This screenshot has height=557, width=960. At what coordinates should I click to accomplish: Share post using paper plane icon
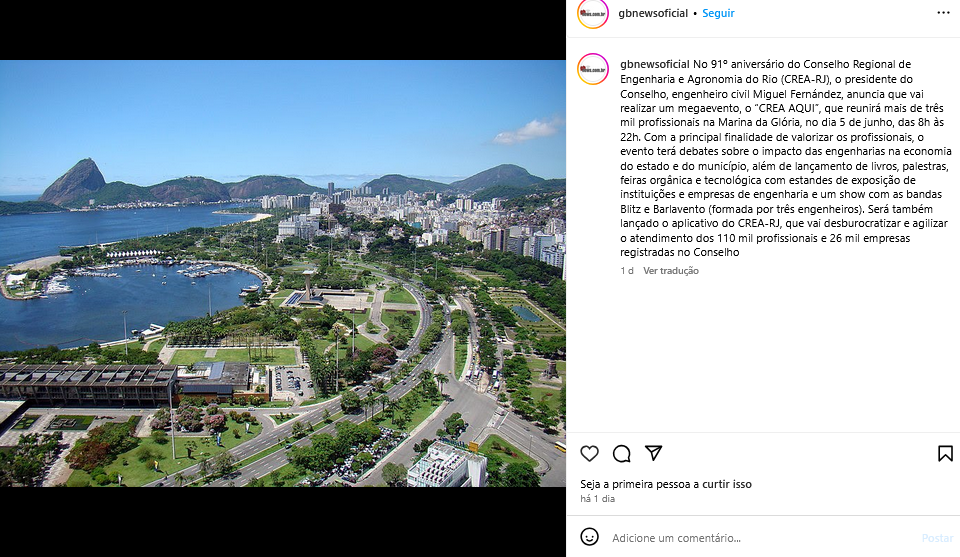pos(654,453)
